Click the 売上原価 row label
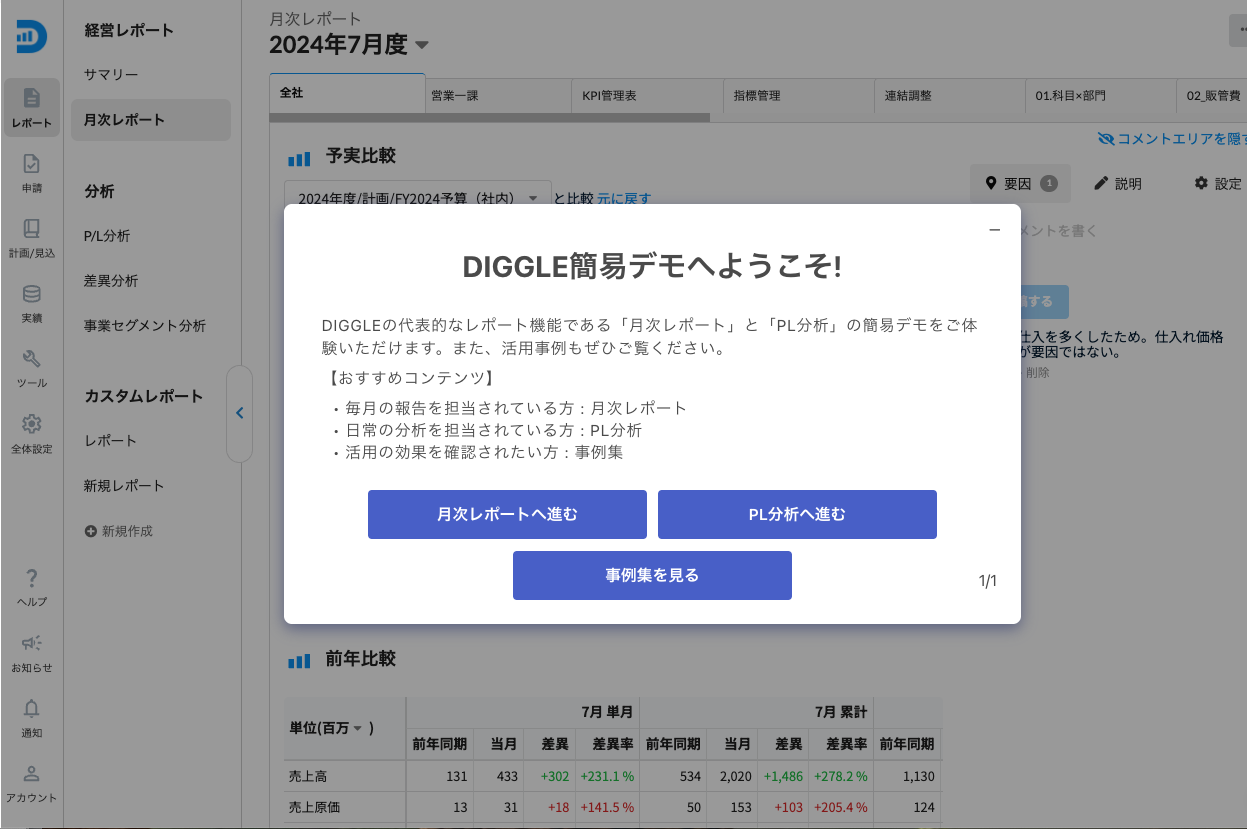1247x829 pixels. tap(314, 807)
